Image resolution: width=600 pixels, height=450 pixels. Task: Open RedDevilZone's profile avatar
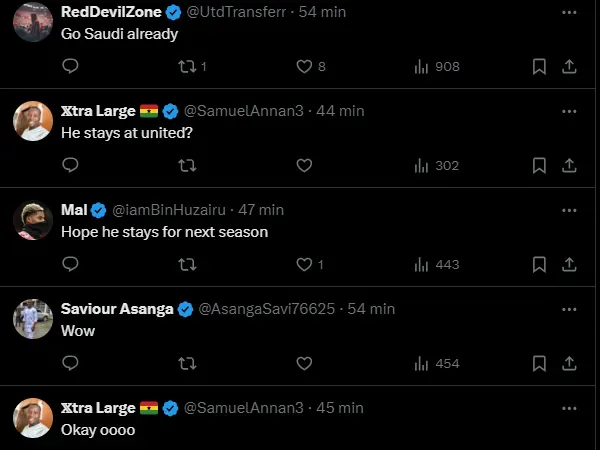[33, 22]
